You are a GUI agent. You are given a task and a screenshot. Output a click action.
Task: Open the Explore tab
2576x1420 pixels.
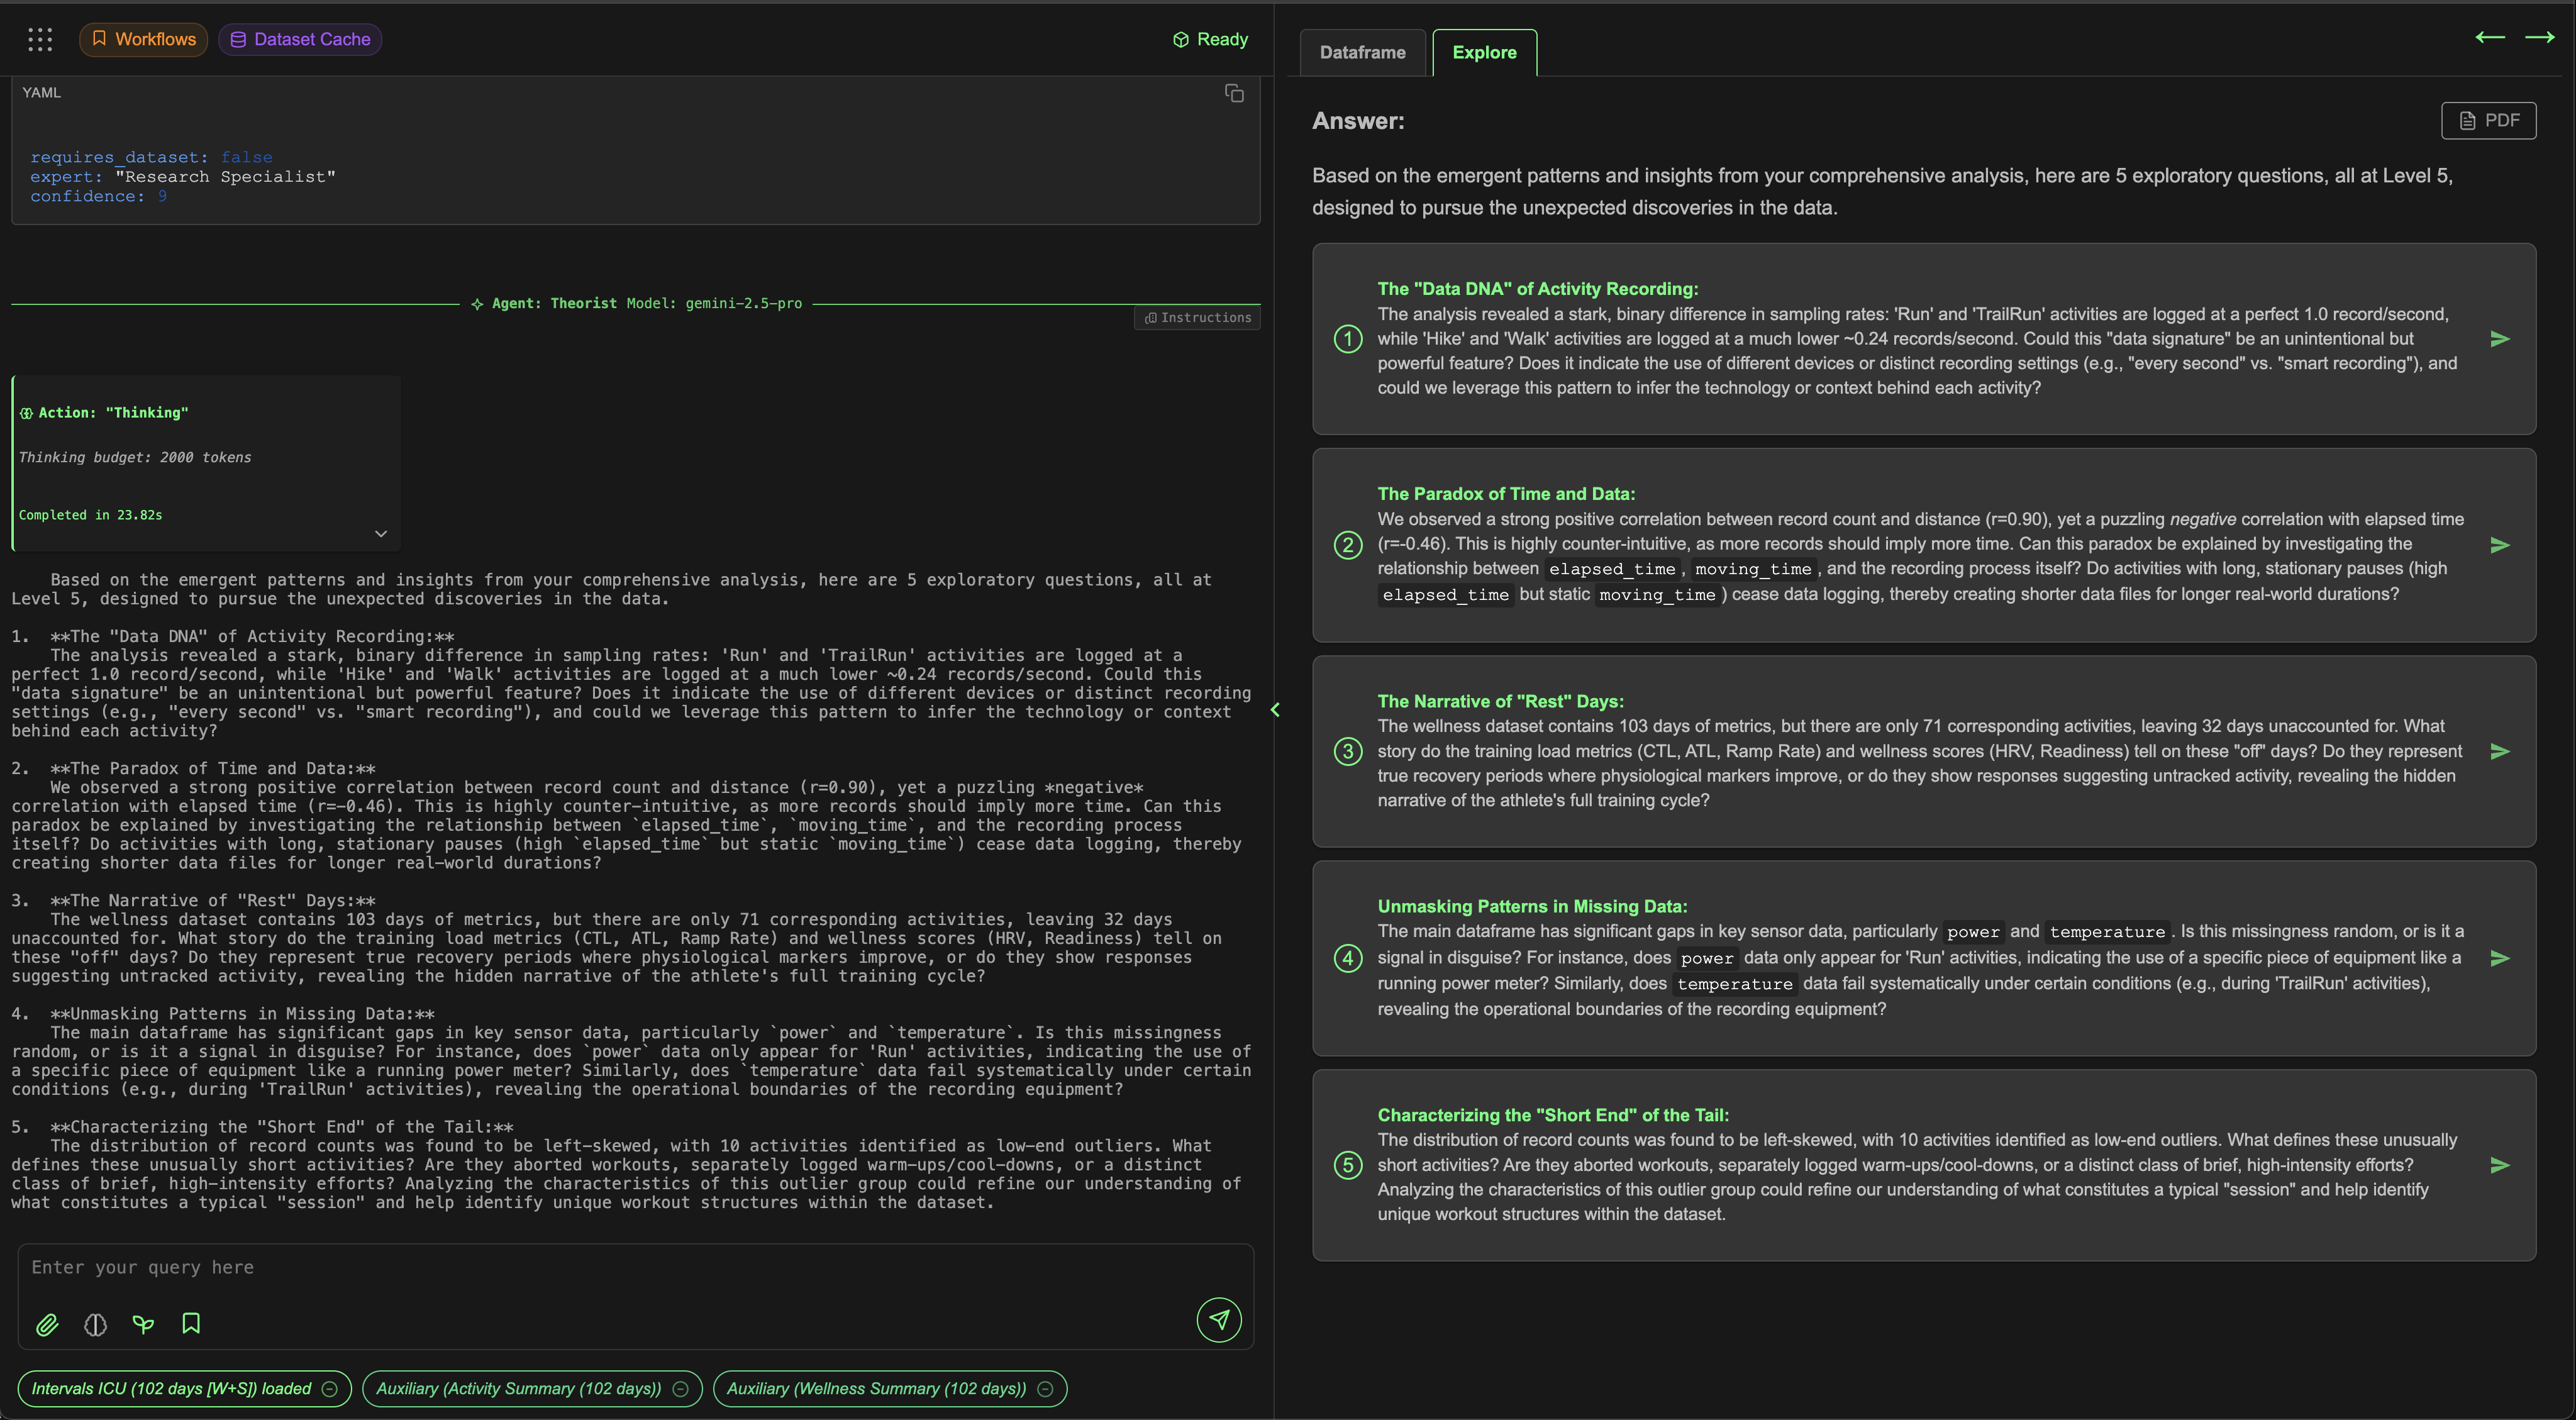pyautogui.click(x=1484, y=52)
